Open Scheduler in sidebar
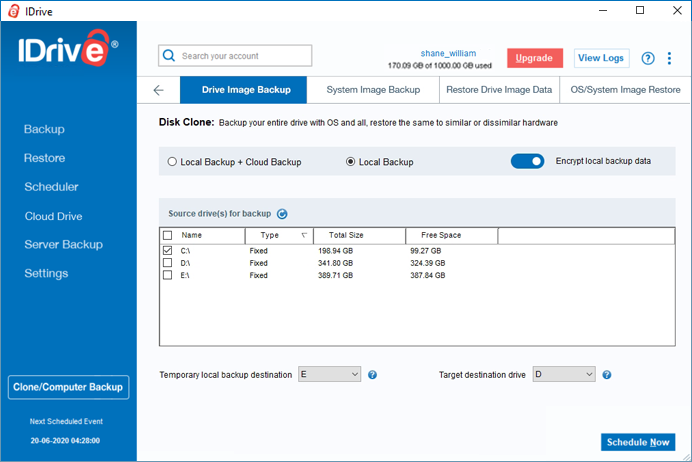692x462 pixels. (51, 187)
